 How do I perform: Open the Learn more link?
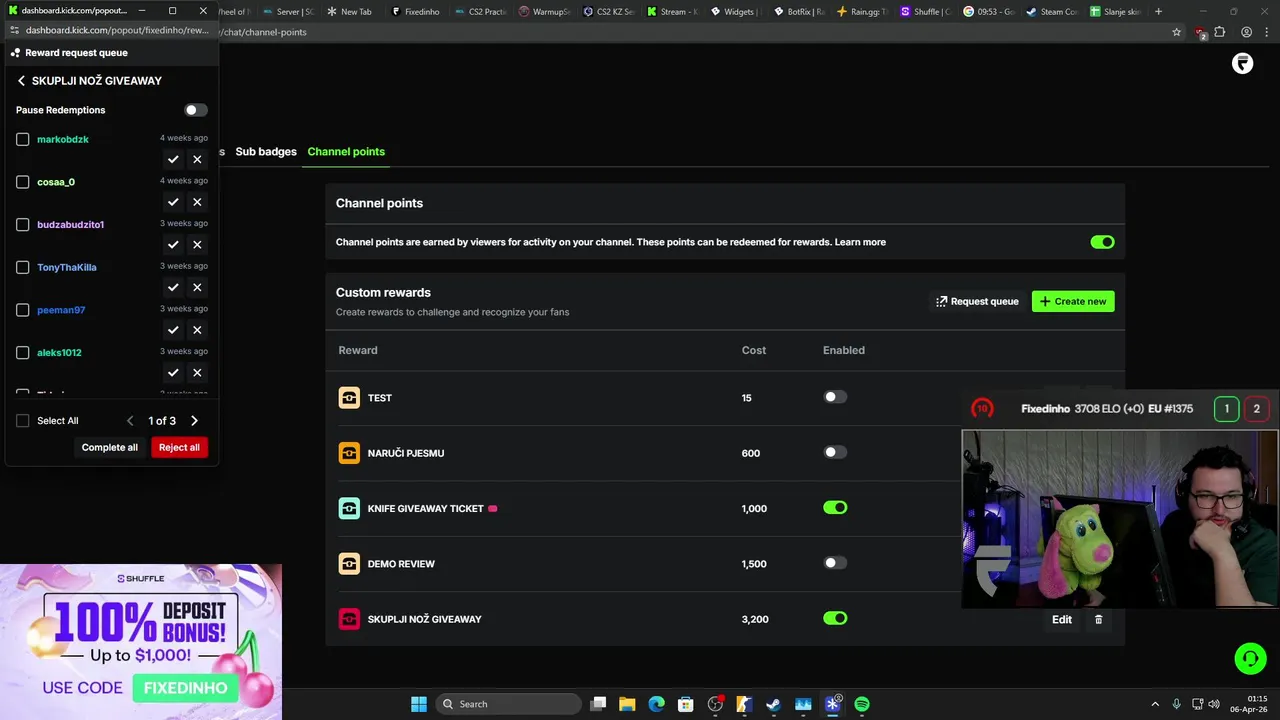pos(860,242)
